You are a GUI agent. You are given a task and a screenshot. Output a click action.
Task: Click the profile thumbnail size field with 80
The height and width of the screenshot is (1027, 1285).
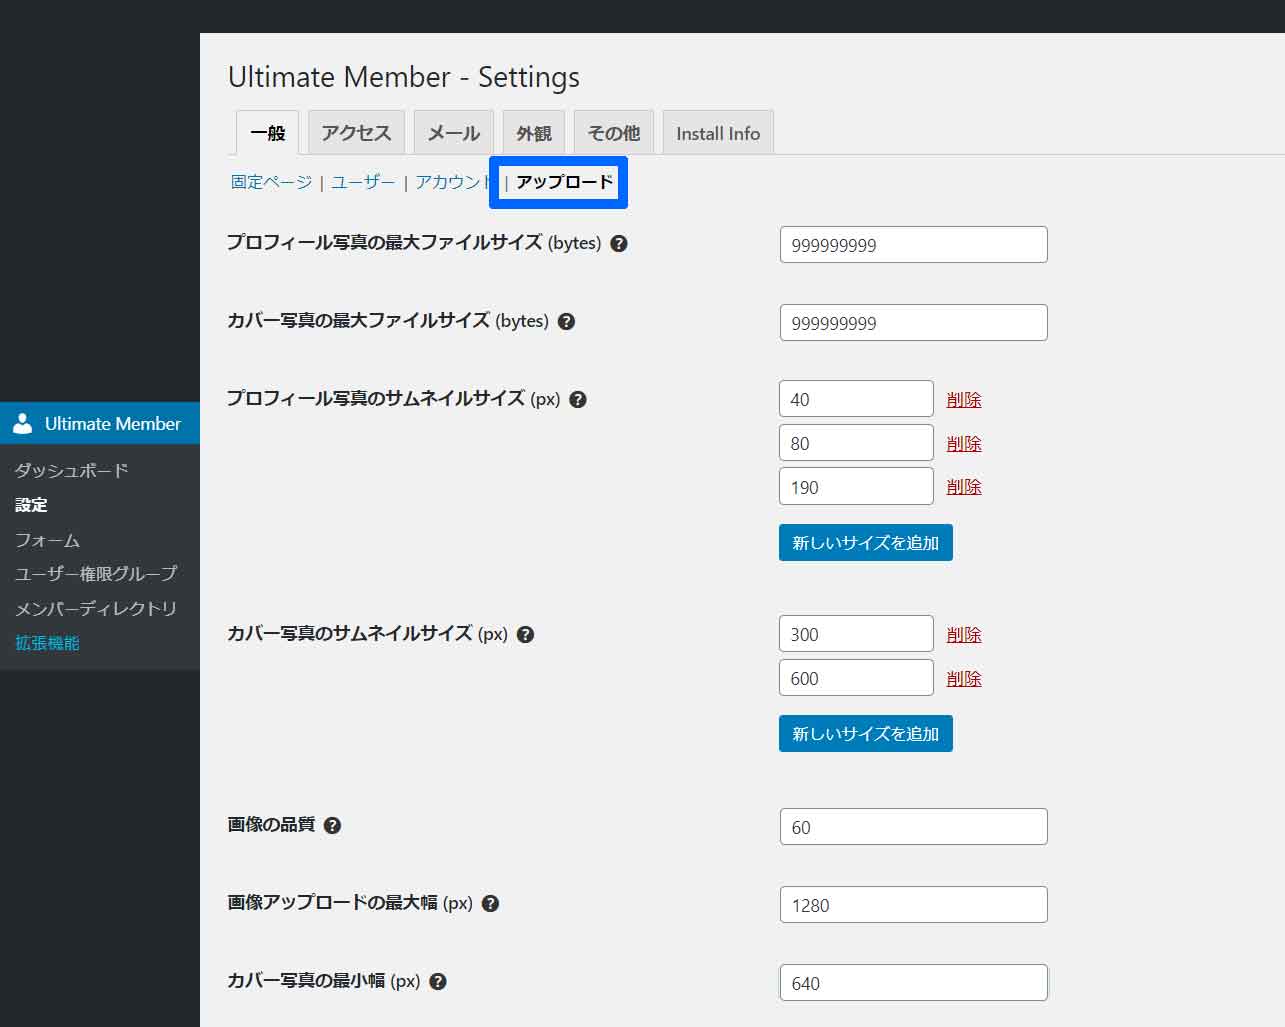856,443
